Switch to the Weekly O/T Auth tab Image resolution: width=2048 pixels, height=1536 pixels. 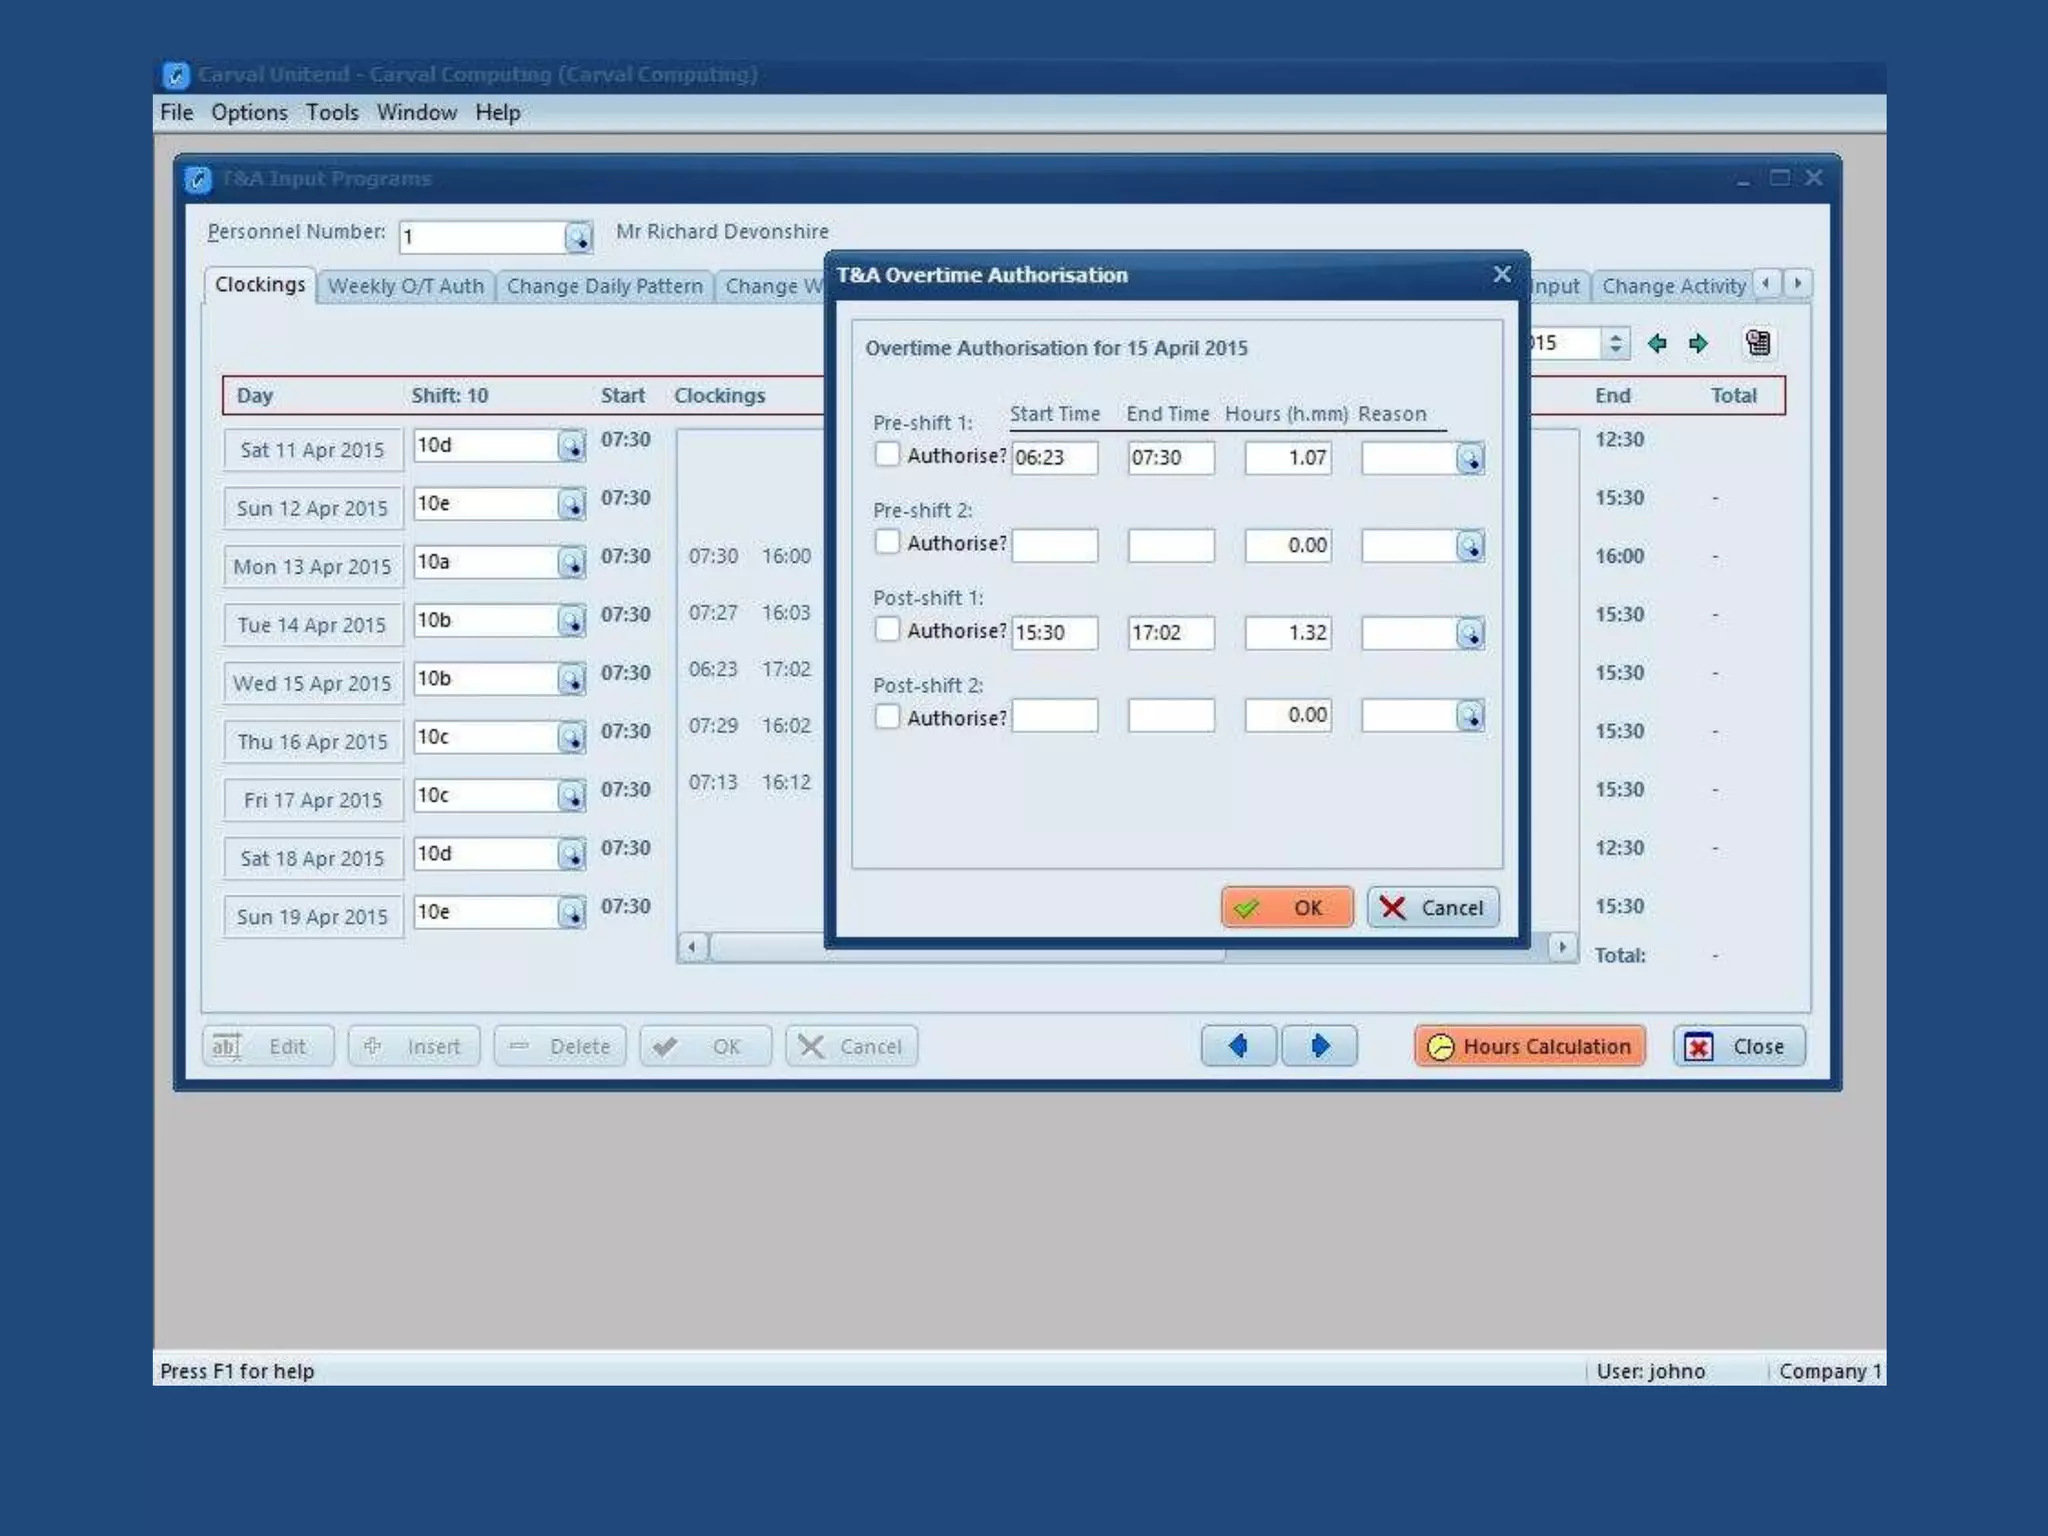pyautogui.click(x=405, y=286)
